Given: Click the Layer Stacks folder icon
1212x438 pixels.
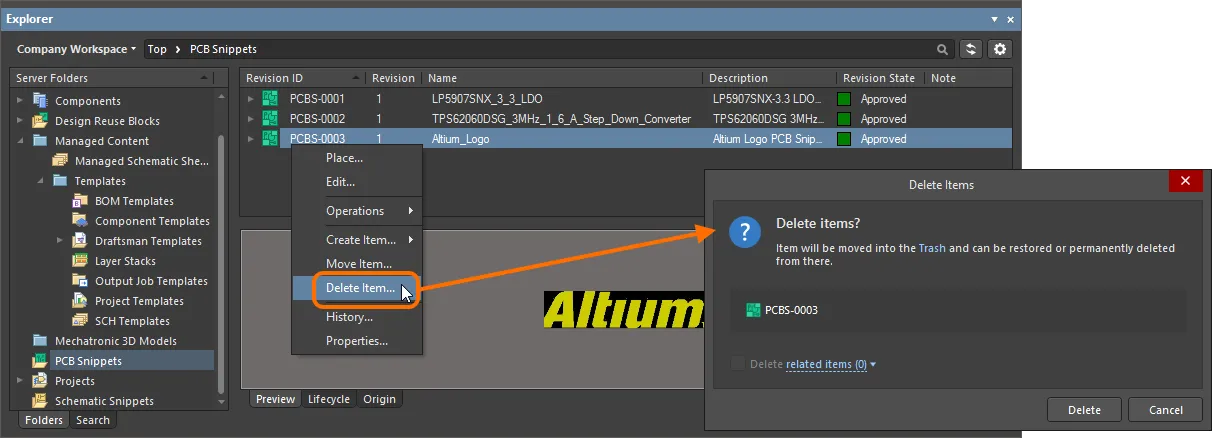Looking at the screenshot, I should [80, 261].
